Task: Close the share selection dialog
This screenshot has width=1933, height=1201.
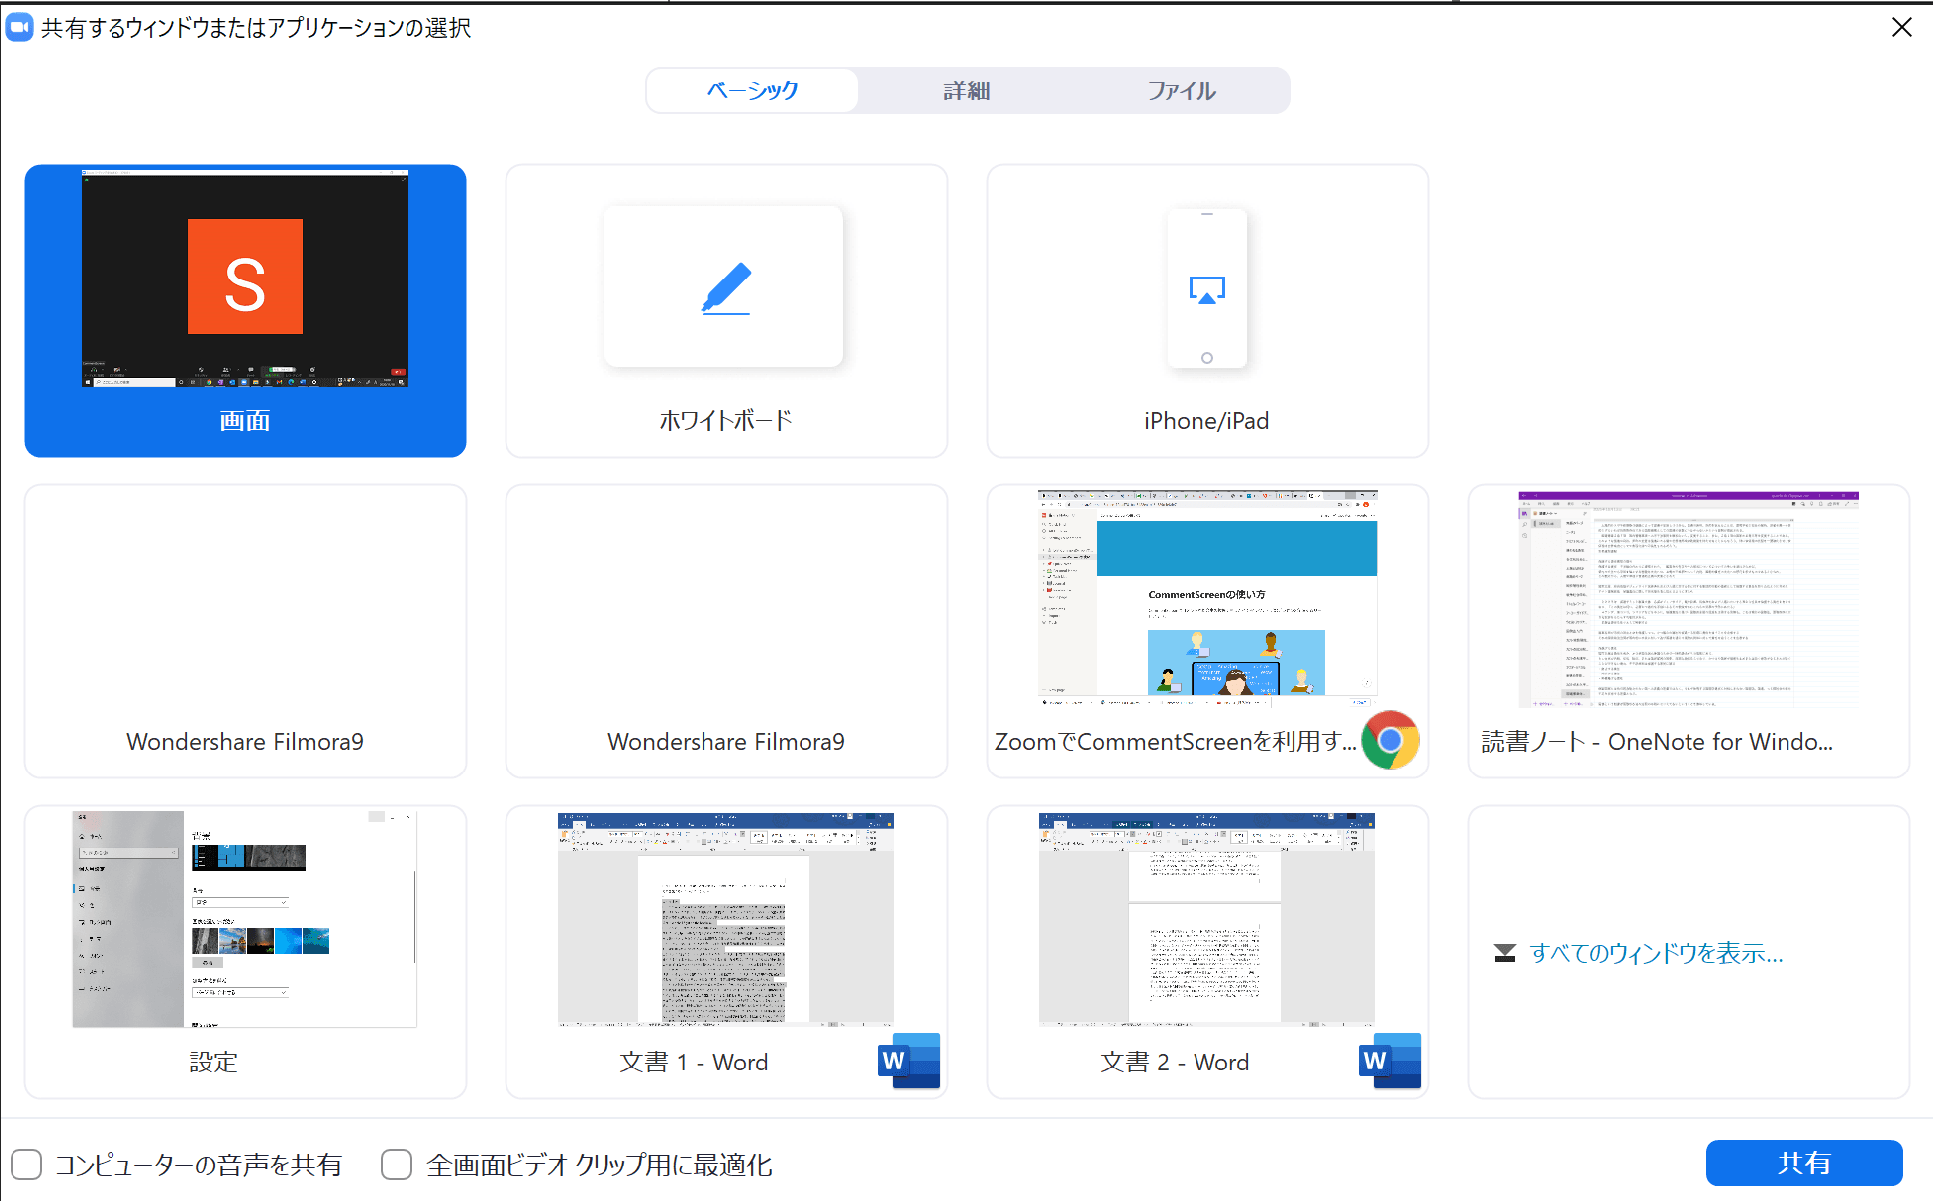Action: tap(1902, 27)
